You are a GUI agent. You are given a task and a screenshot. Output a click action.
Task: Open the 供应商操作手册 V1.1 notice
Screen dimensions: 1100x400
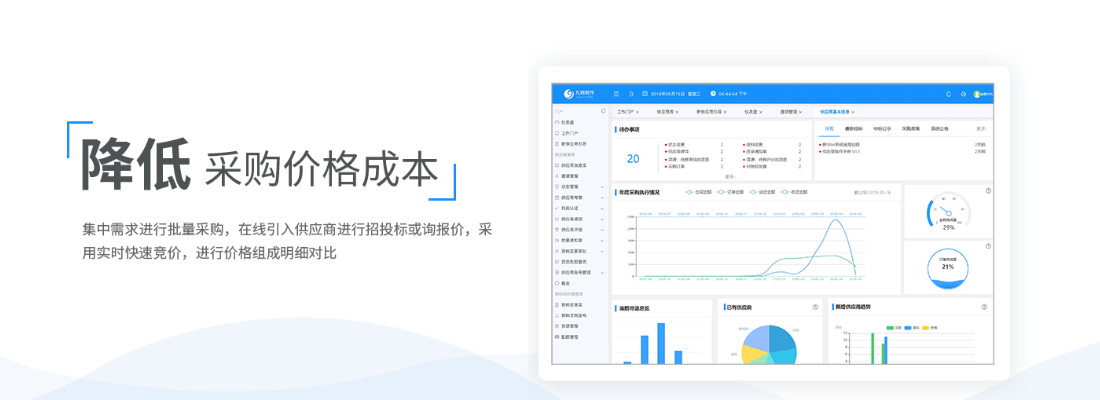840,151
